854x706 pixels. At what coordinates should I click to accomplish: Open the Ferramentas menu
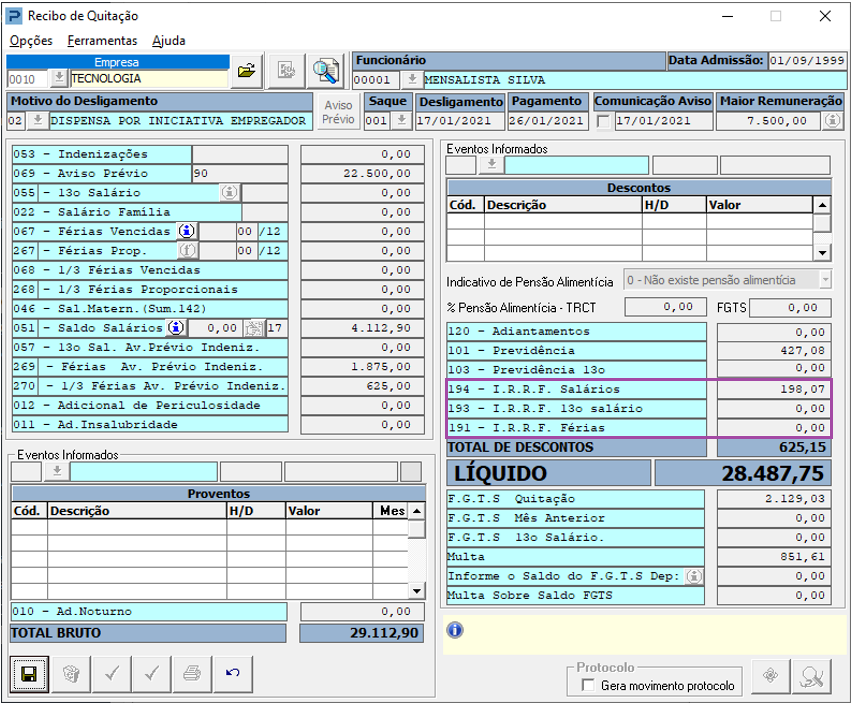[x=102, y=41]
